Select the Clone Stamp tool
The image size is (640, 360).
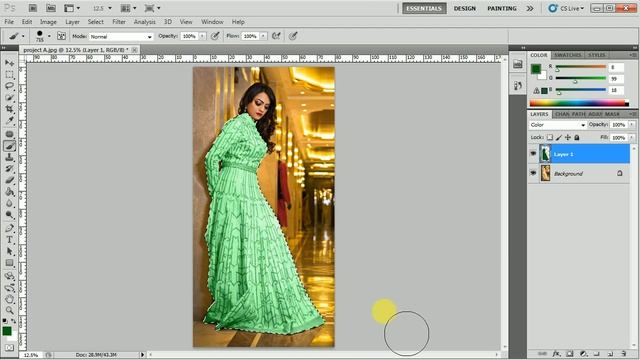tap(9, 157)
